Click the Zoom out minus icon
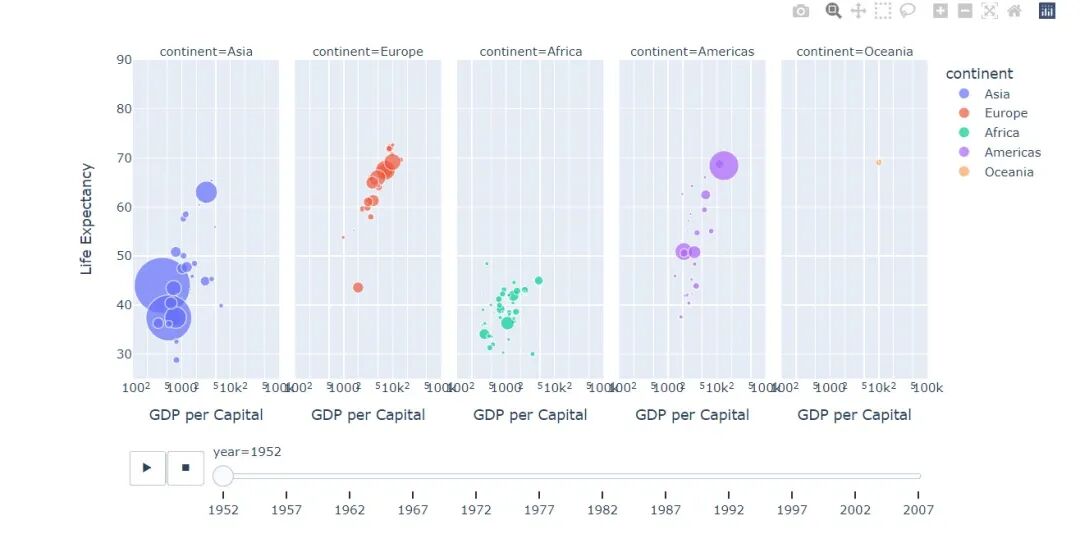 [965, 11]
